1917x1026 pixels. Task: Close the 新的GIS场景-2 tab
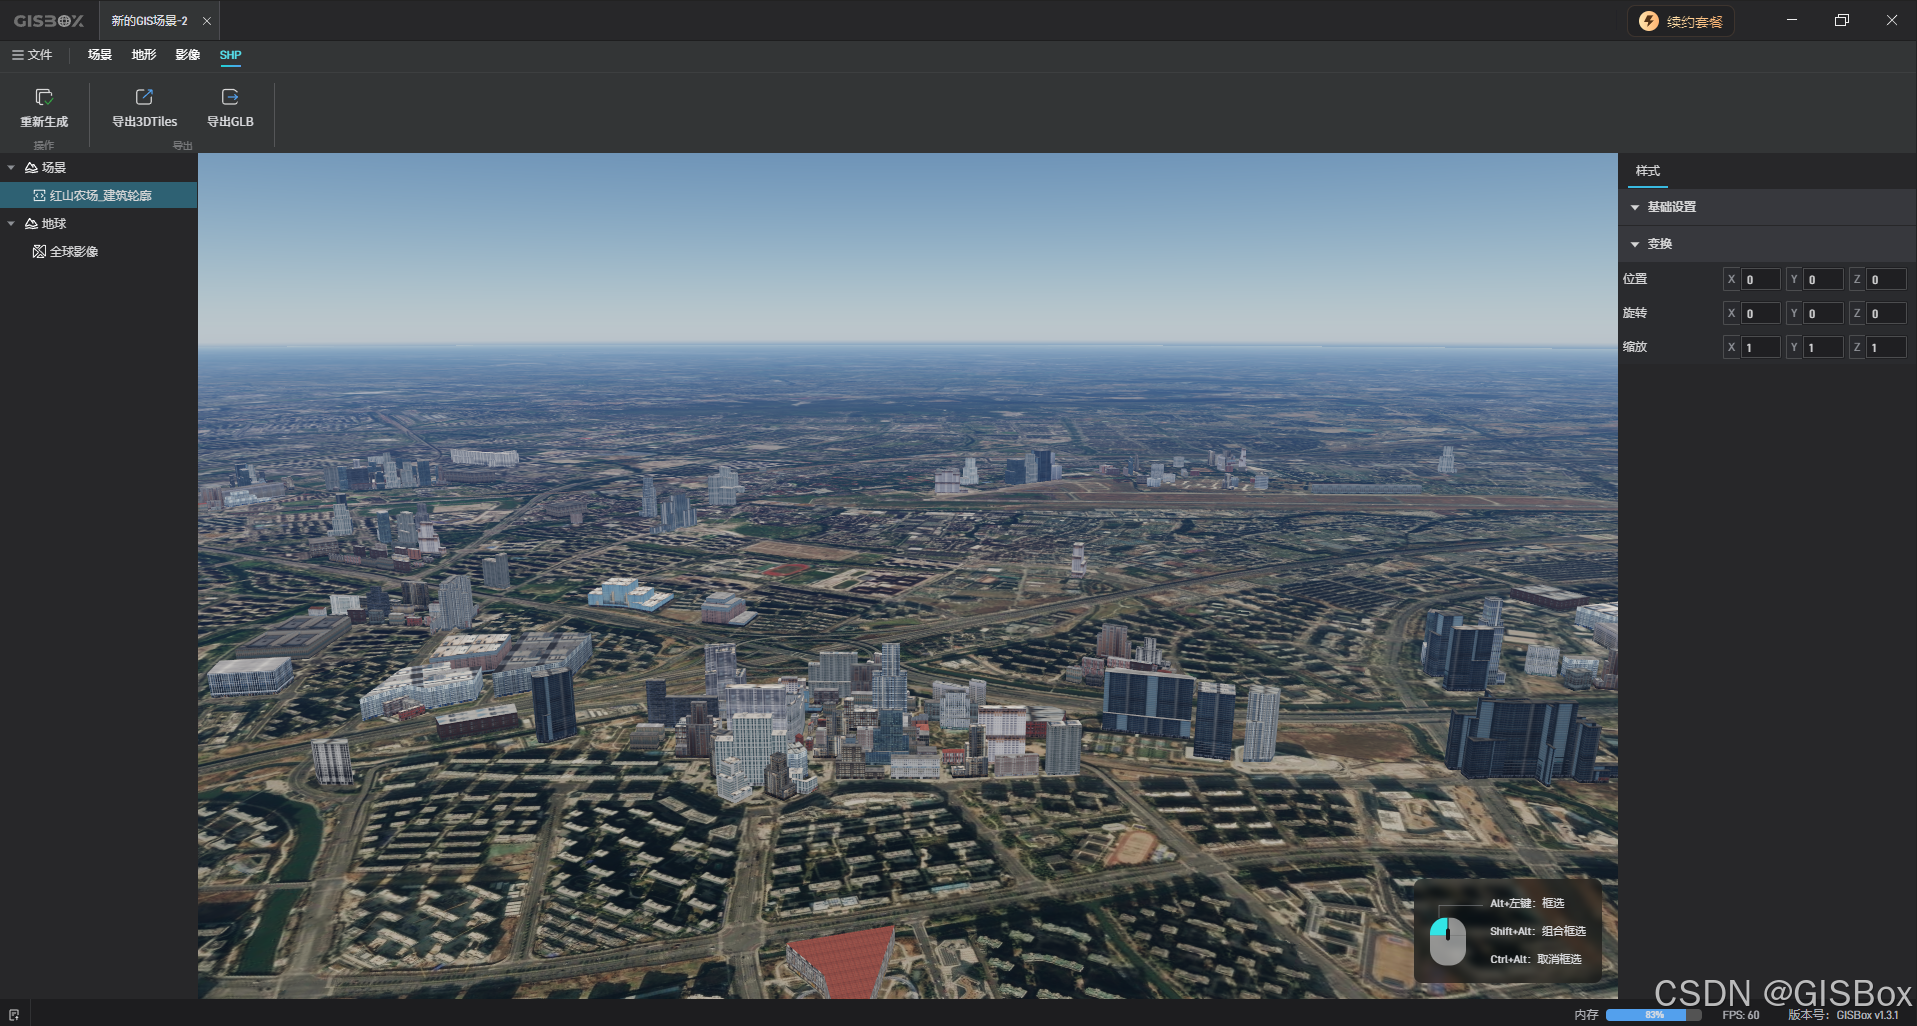pyautogui.click(x=207, y=21)
